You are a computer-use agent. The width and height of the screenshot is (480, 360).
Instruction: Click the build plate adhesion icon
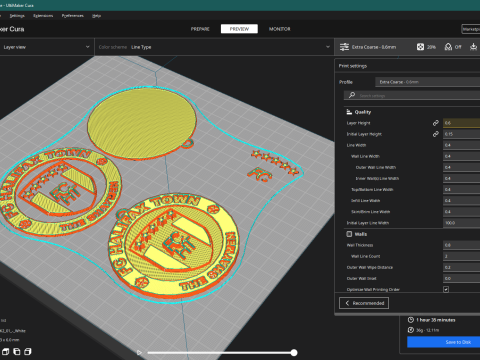473,47
